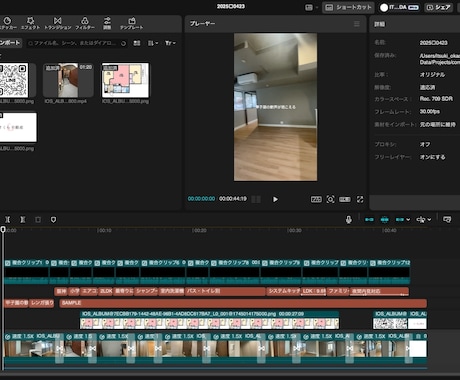Screen dimensions: 460x380
Task: Select the エアコン text clip
Action: click(88, 291)
